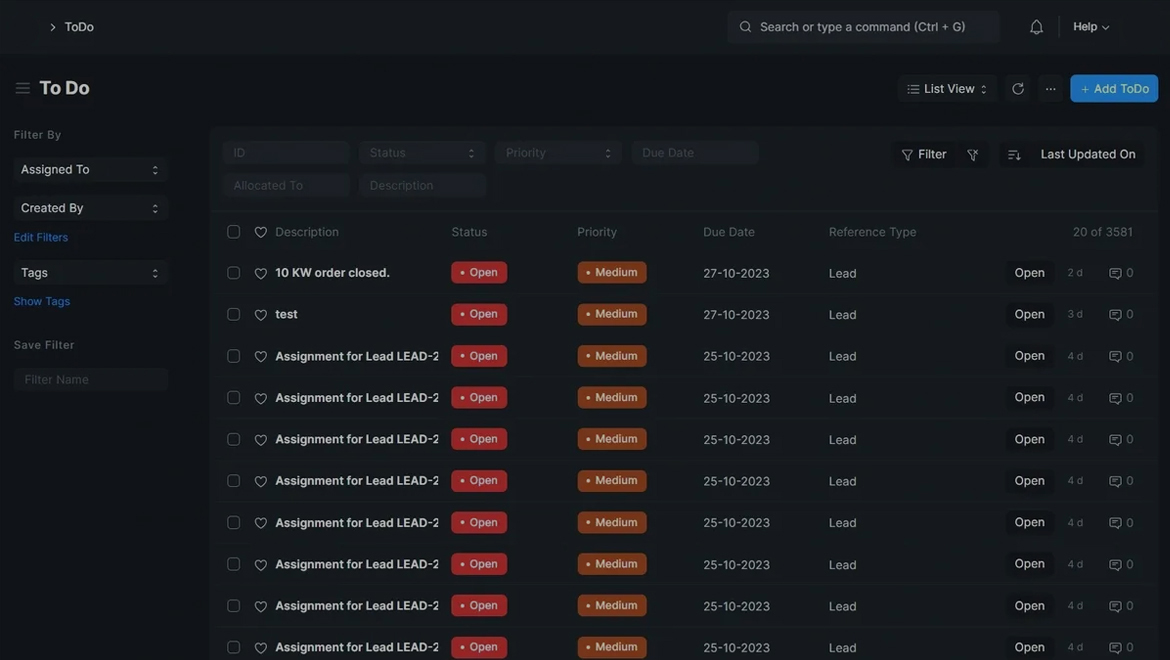Like the '10 KW order closed.' item
Viewport: 1170px width, 660px height.
[x=261, y=273]
